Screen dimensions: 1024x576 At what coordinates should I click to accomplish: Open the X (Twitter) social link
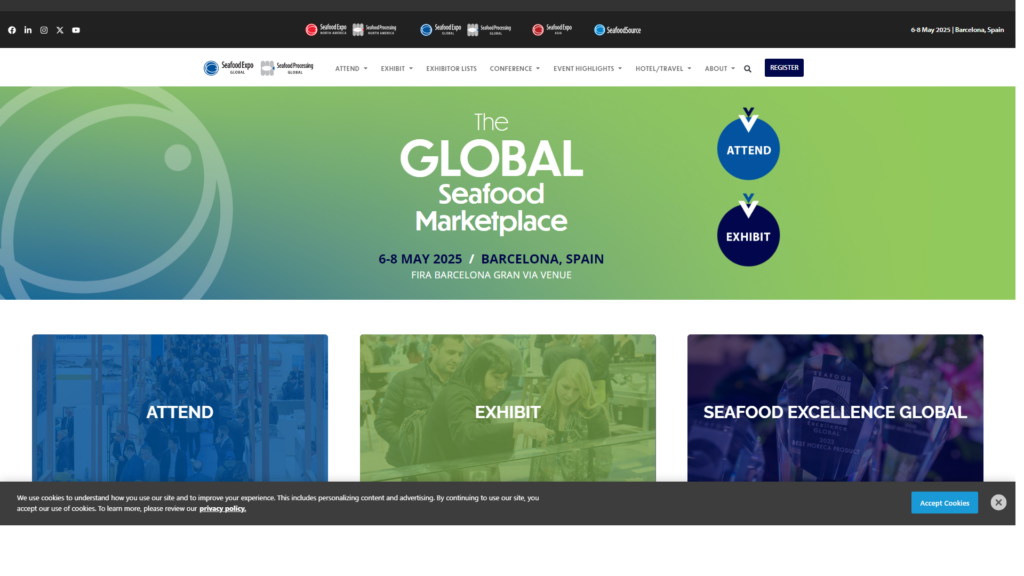[x=60, y=30]
